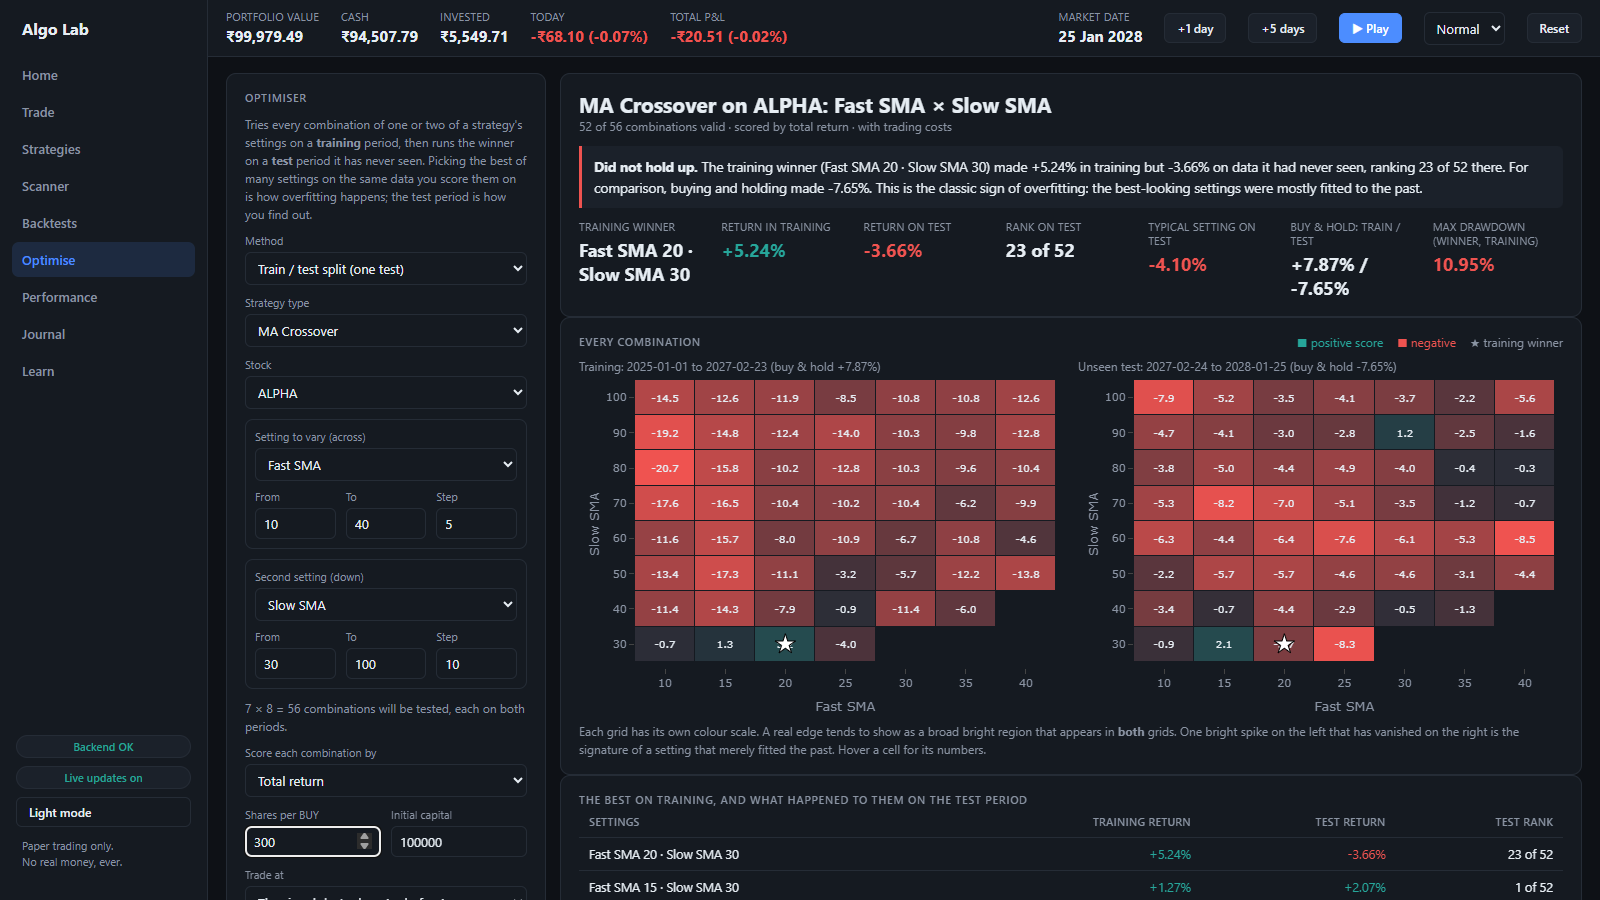Select the Optimise sidebar item
The image size is (1600, 900).
click(x=103, y=260)
